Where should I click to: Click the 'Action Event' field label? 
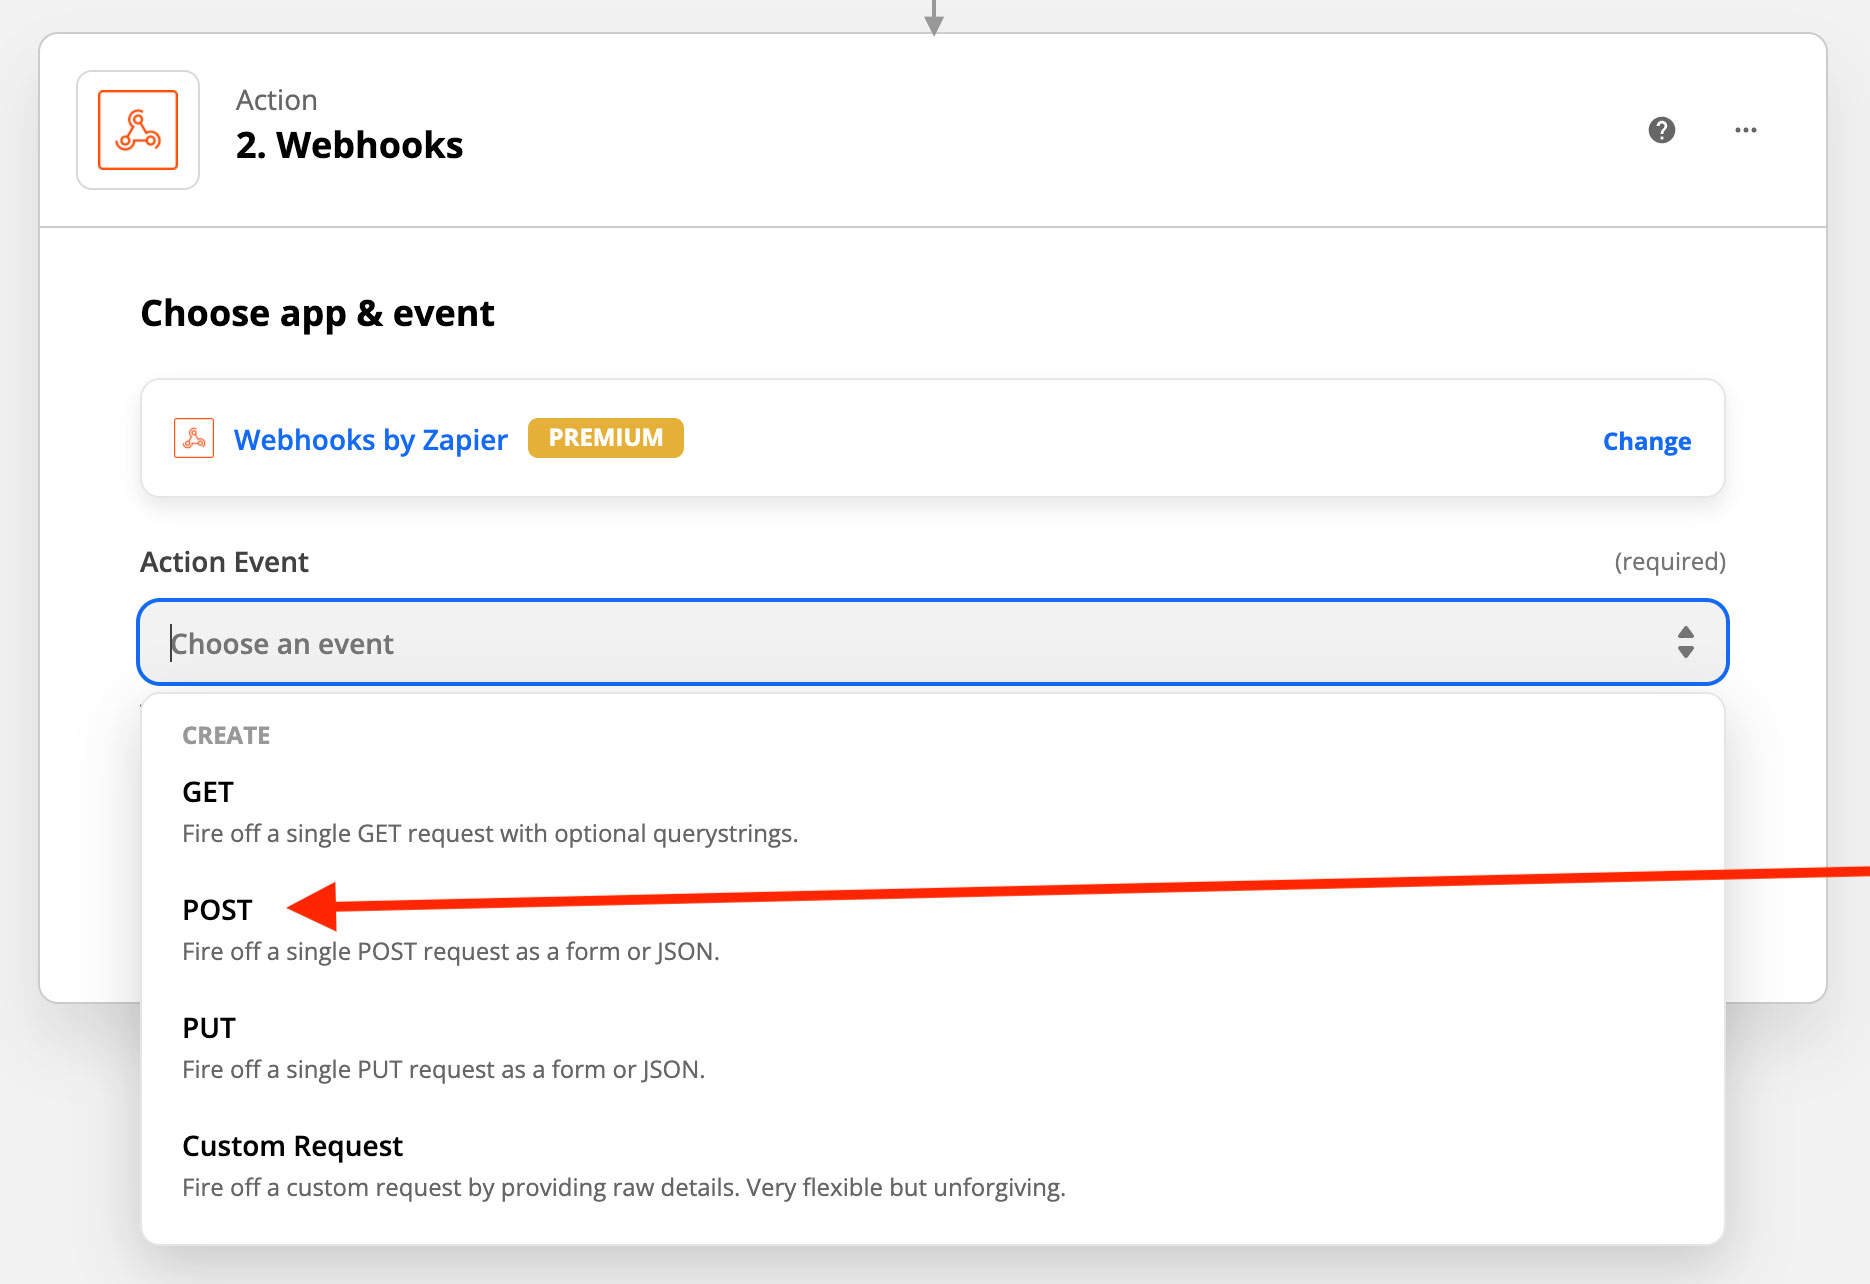pos(224,562)
